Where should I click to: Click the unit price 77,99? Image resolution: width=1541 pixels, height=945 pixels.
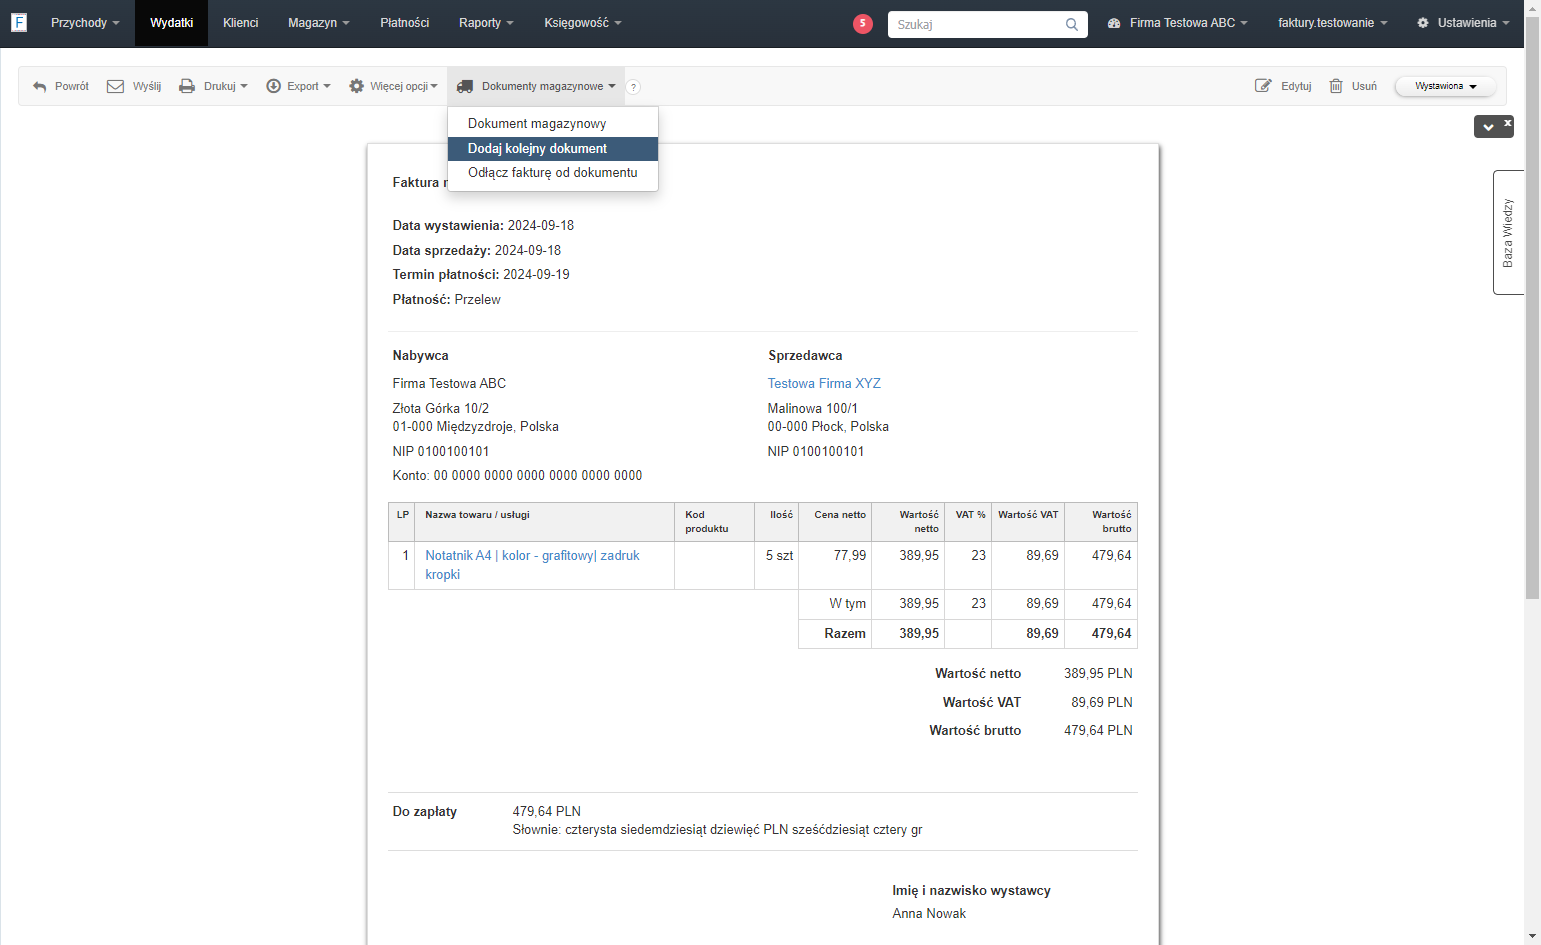[850, 555]
